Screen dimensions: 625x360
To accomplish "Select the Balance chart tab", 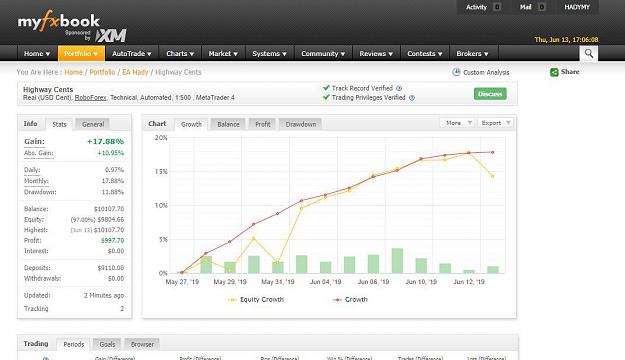I will click(228, 124).
